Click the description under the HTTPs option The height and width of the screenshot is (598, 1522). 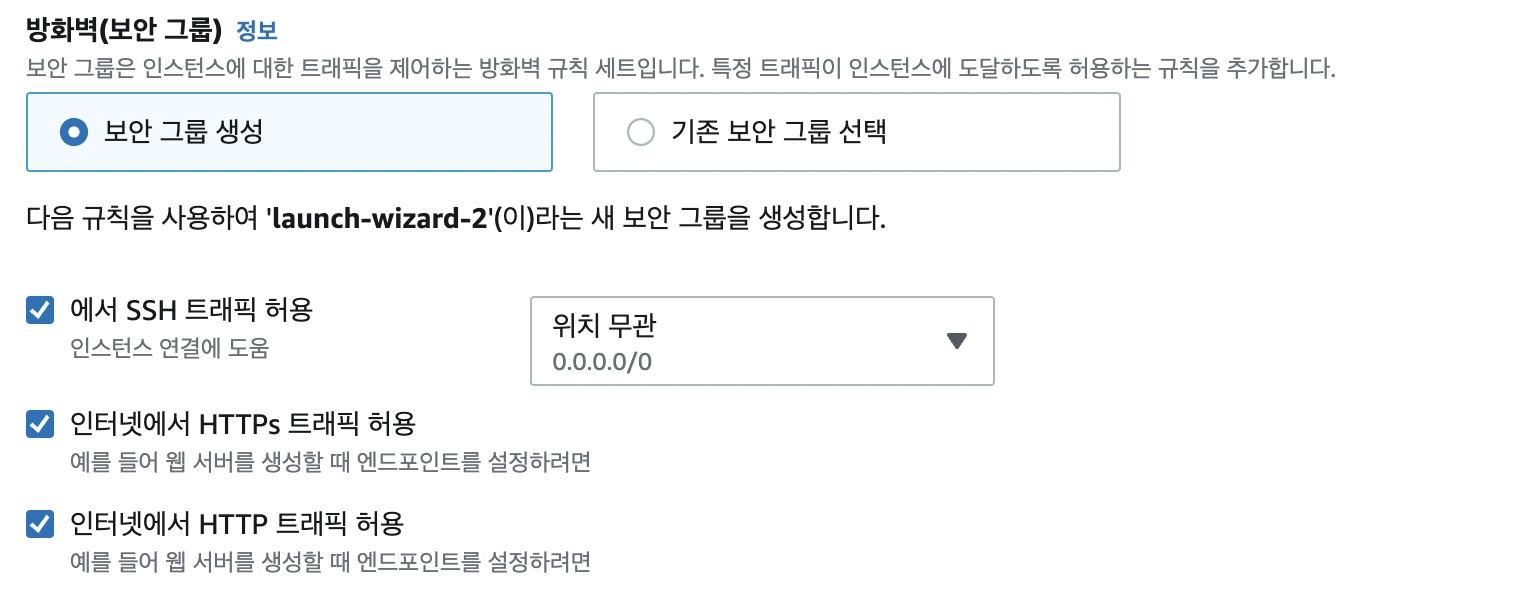coord(330,463)
